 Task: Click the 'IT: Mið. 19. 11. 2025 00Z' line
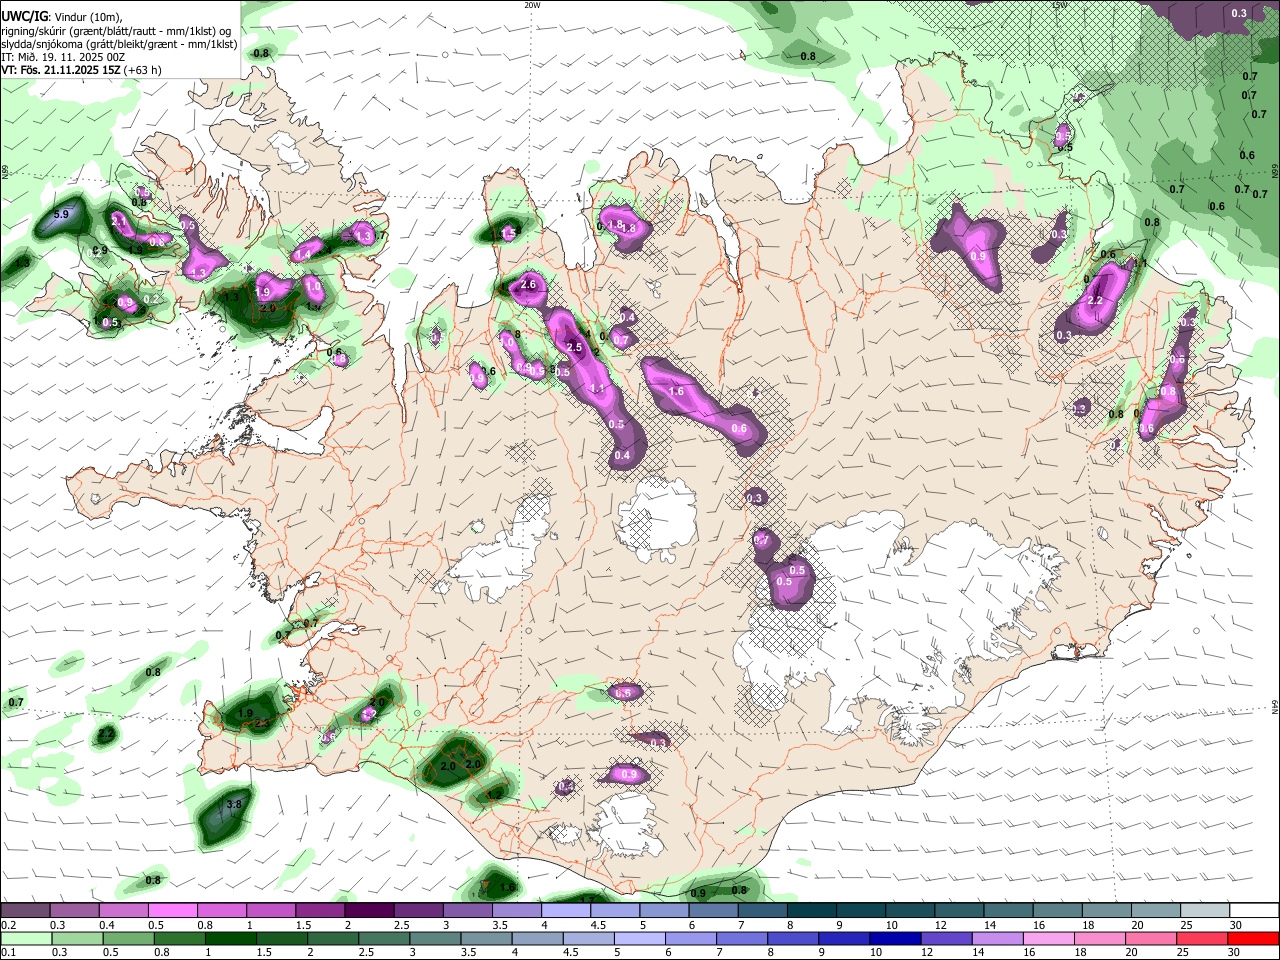[63, 57]
